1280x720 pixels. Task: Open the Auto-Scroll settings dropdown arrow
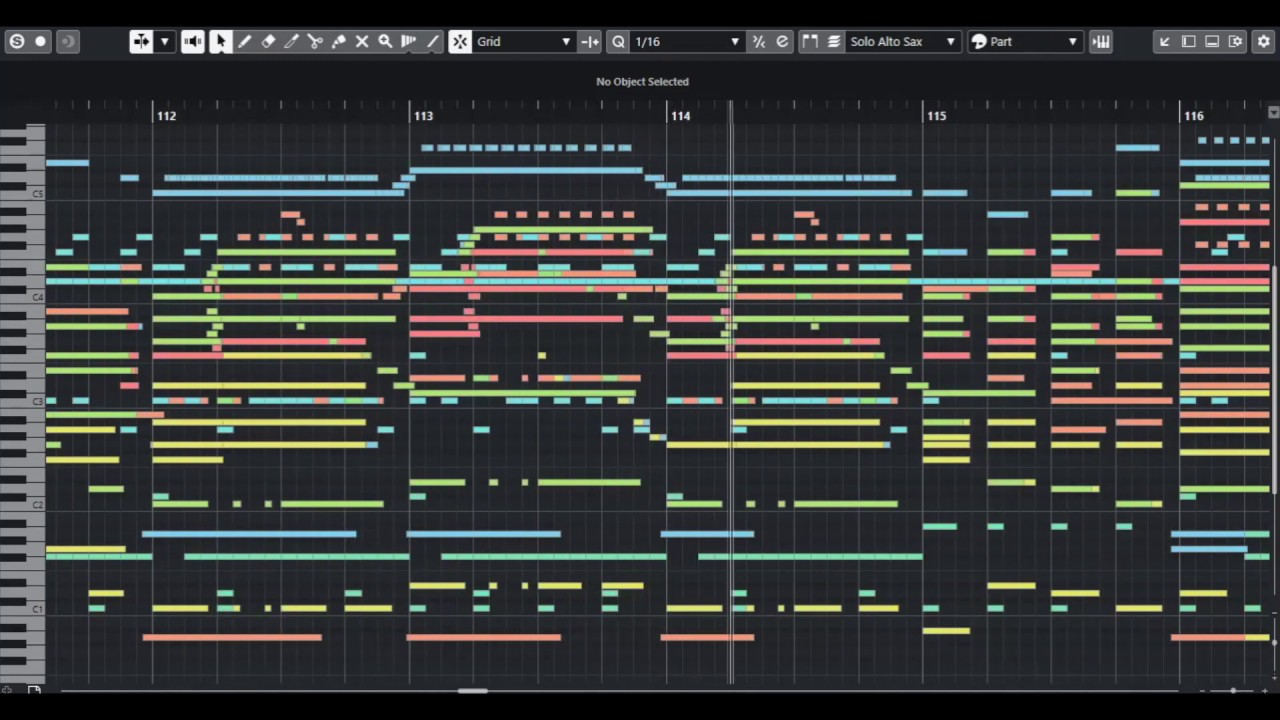click(x=164, y=41)
